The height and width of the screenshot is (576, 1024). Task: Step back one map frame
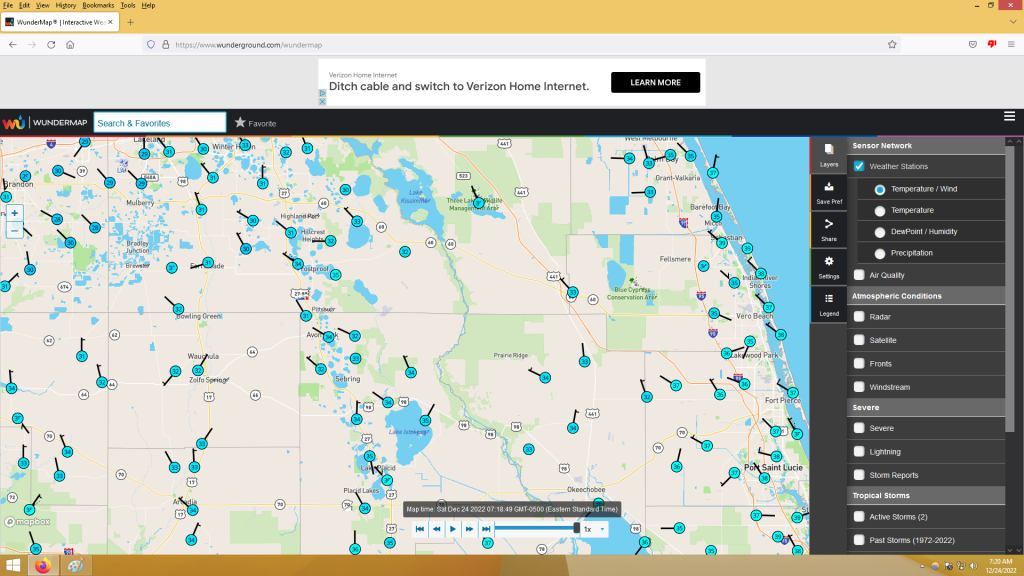436,529
